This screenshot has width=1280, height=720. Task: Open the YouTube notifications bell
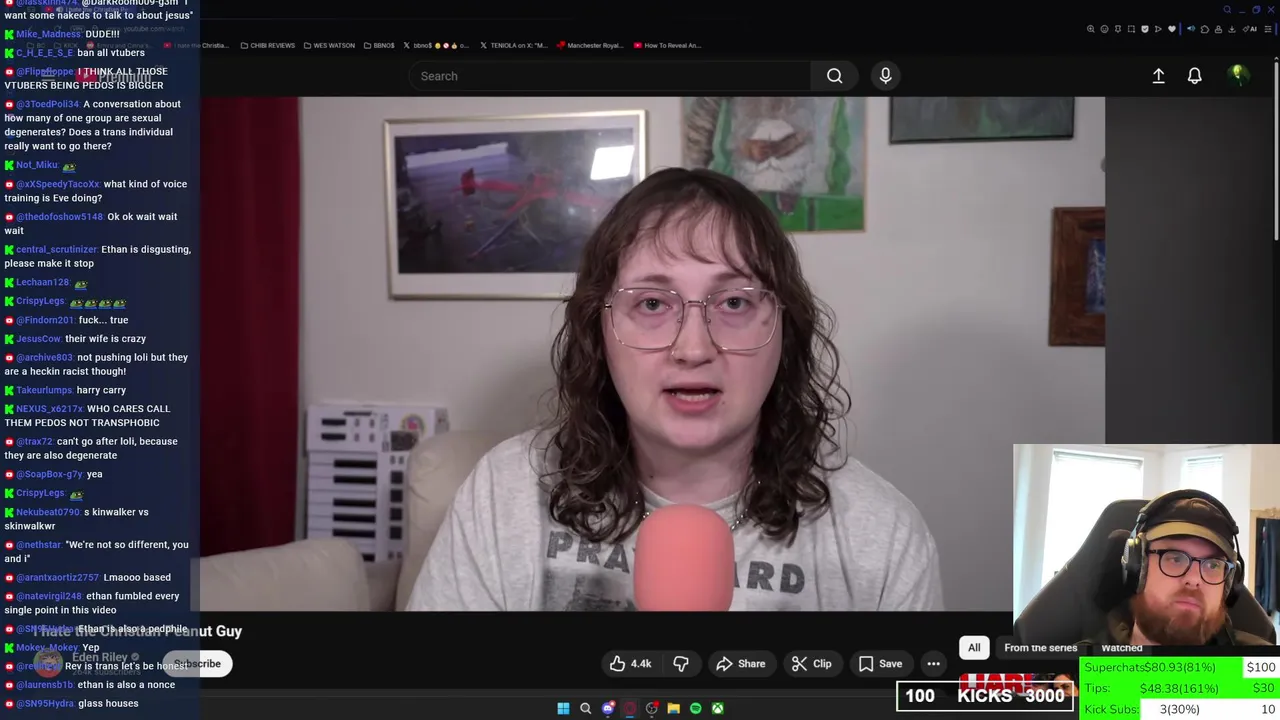(1194, 76)
